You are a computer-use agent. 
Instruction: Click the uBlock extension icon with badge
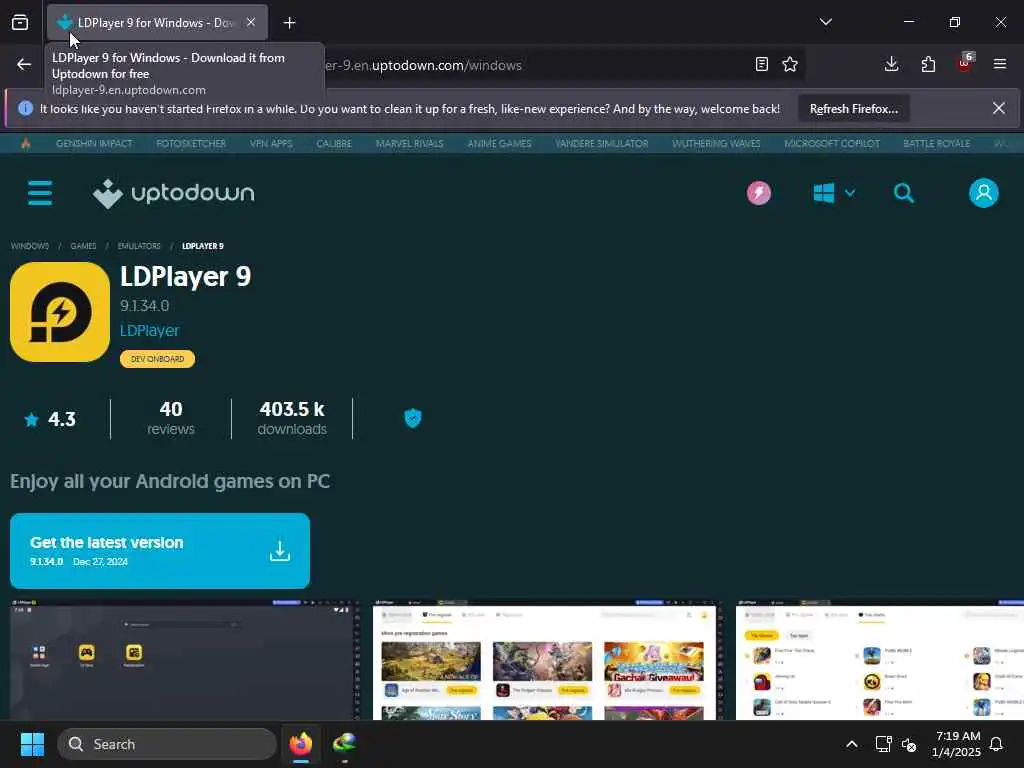[x=965, y=63]
